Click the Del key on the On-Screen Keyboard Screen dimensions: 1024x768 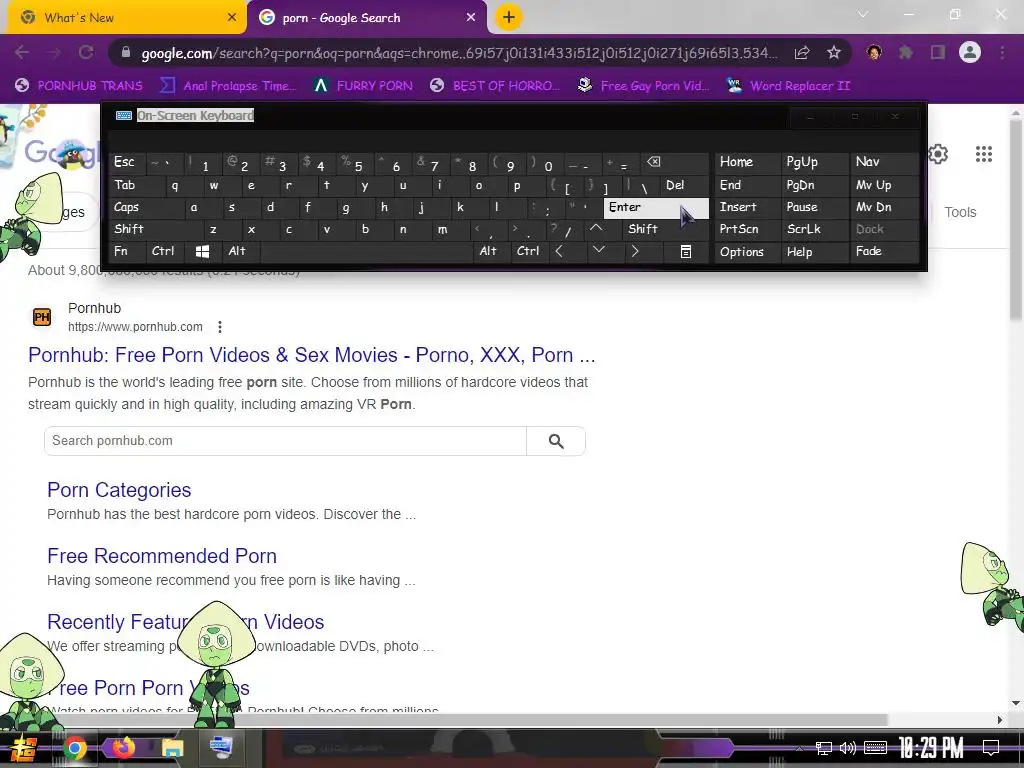(684, 185)
